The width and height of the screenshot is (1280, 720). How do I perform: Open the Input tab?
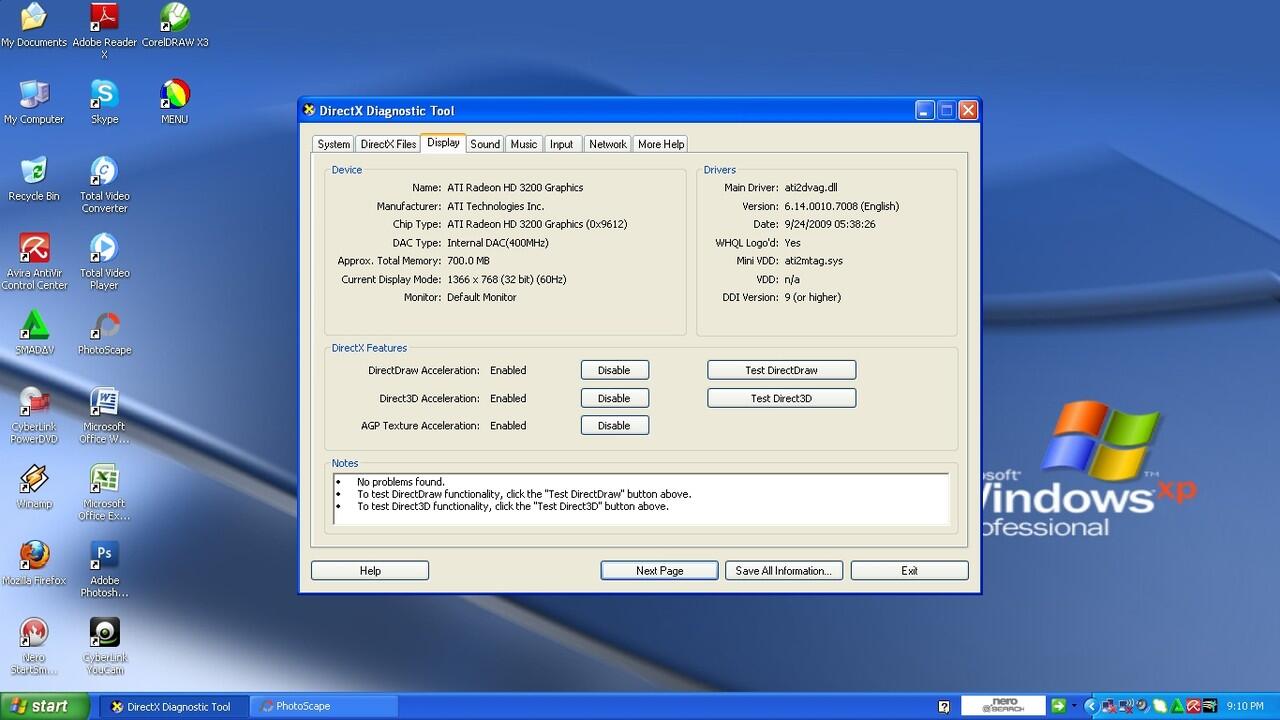click(562, 144)
